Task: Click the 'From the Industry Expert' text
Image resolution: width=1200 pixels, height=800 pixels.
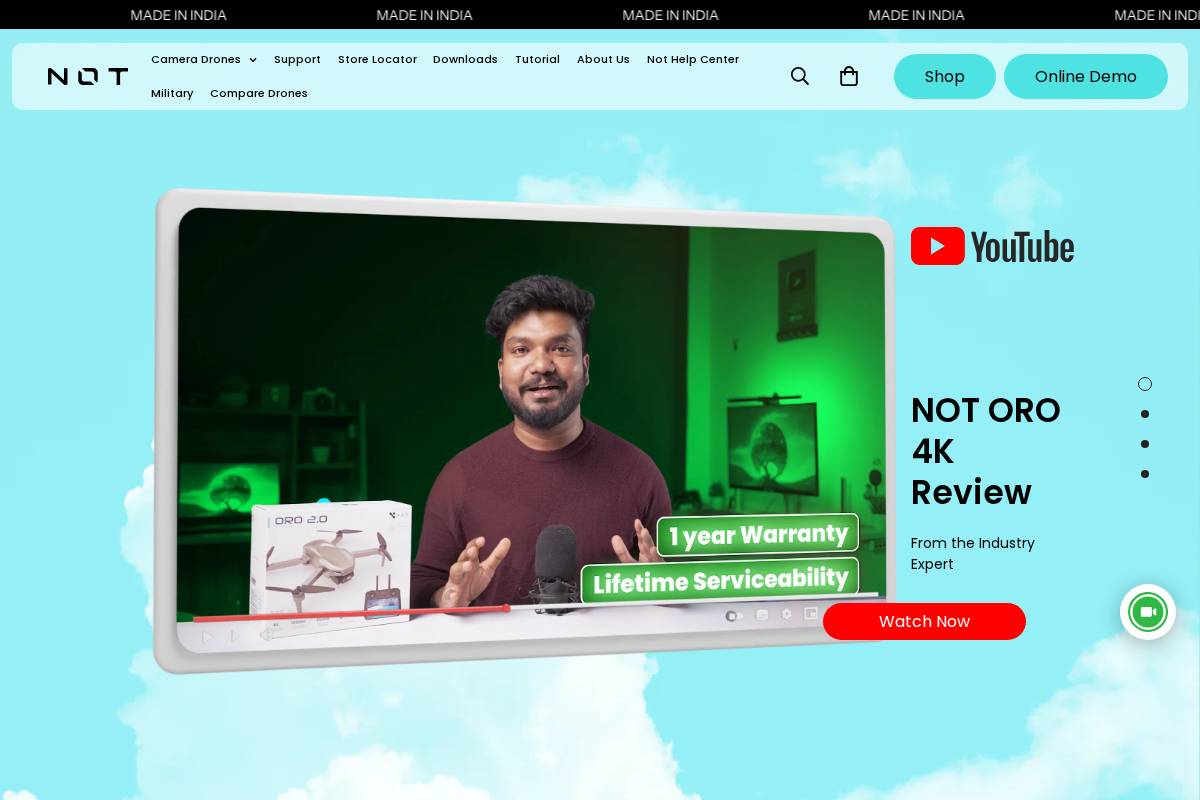Action: (x=973, y=553)
